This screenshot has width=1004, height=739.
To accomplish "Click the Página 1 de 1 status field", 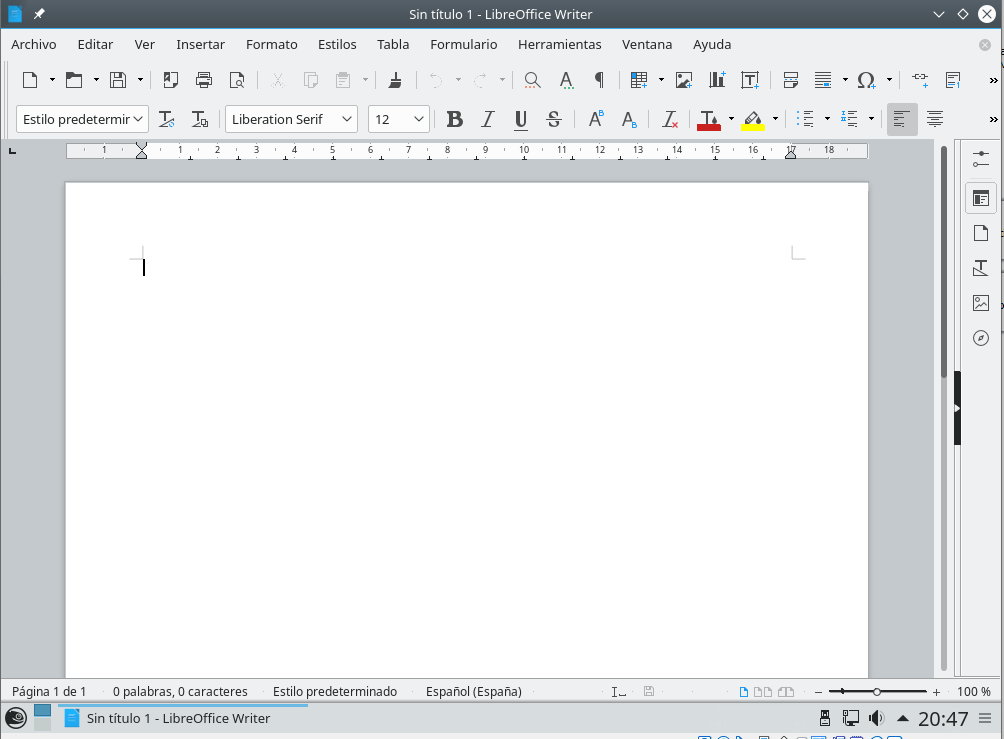I will (49, 692).
